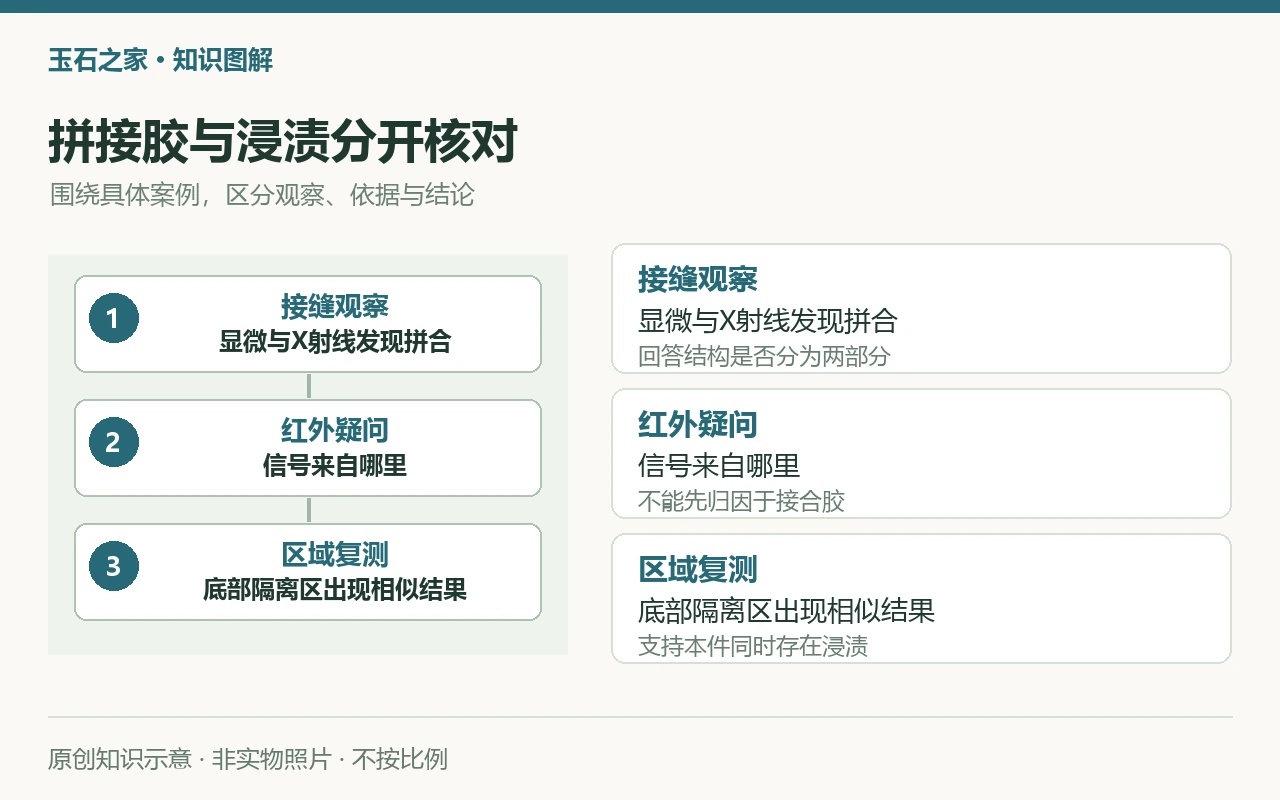Select bold "底部隔离区出现相似结果" in step 3 box

[334, 590]
